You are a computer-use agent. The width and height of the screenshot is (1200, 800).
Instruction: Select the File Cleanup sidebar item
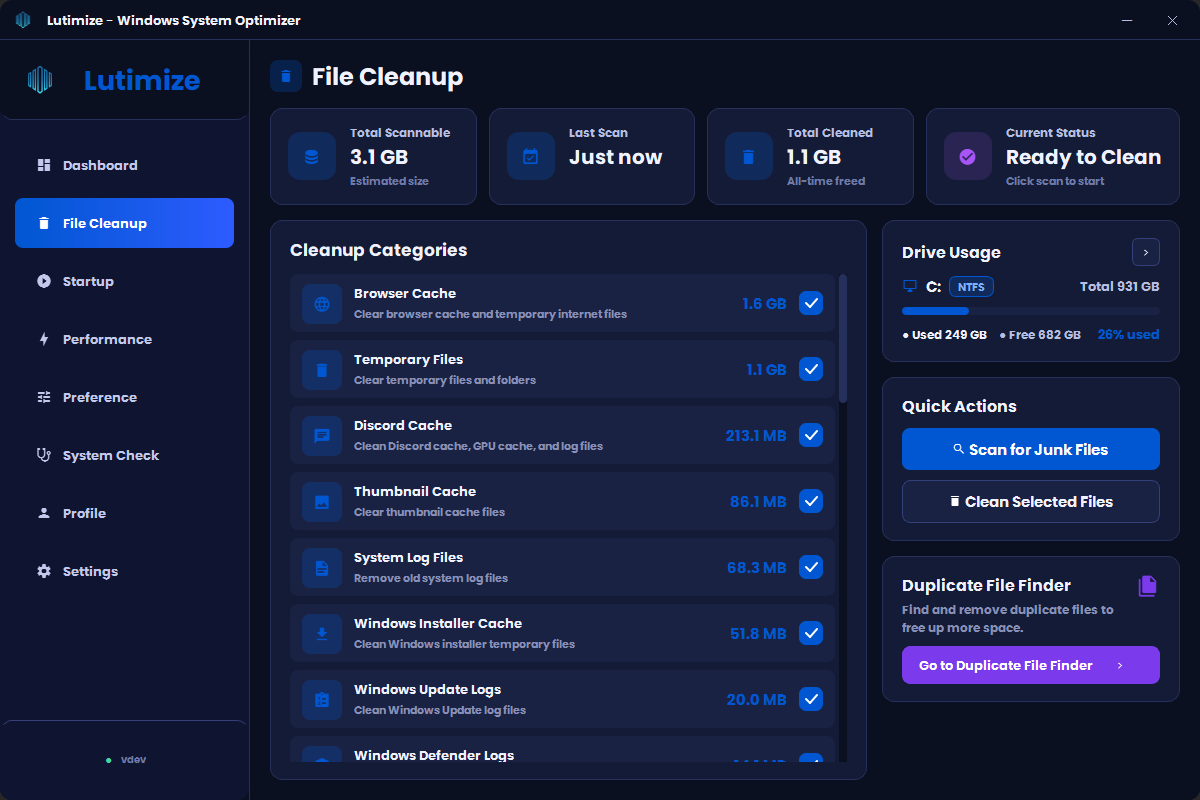pyautogui.click(x=124, y=223)
